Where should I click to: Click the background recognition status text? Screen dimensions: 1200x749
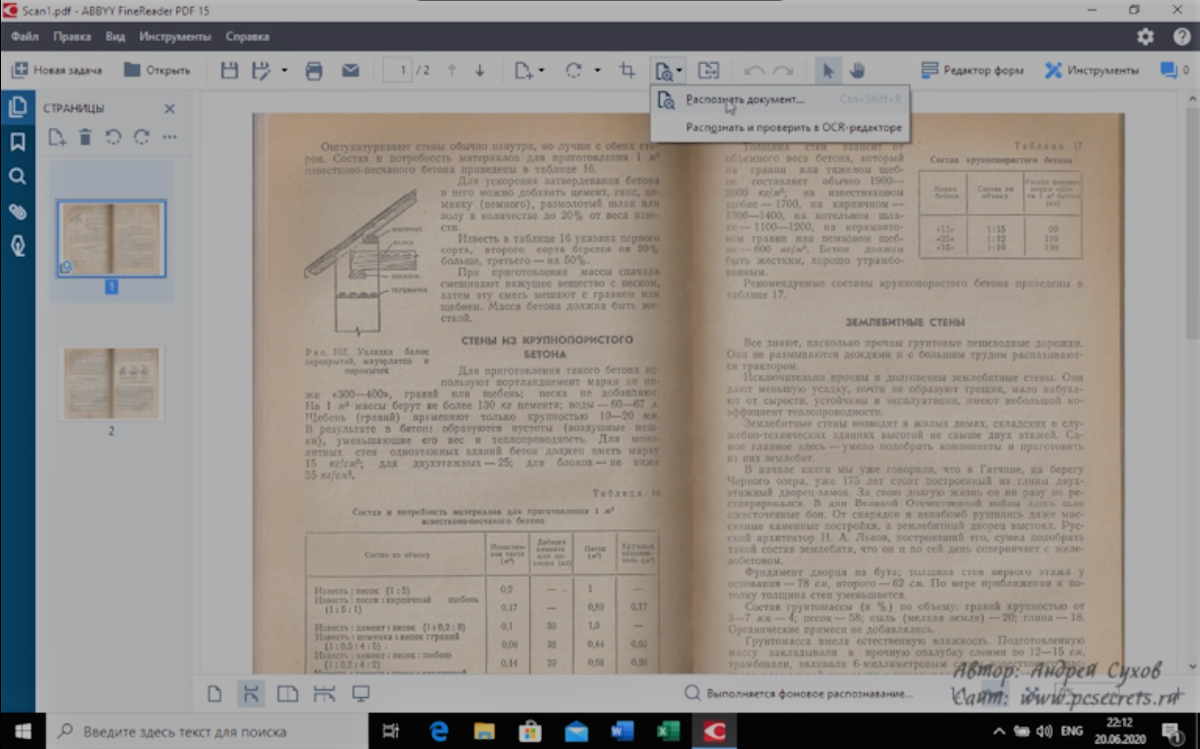pyautogui.click(x=809, y=694)
